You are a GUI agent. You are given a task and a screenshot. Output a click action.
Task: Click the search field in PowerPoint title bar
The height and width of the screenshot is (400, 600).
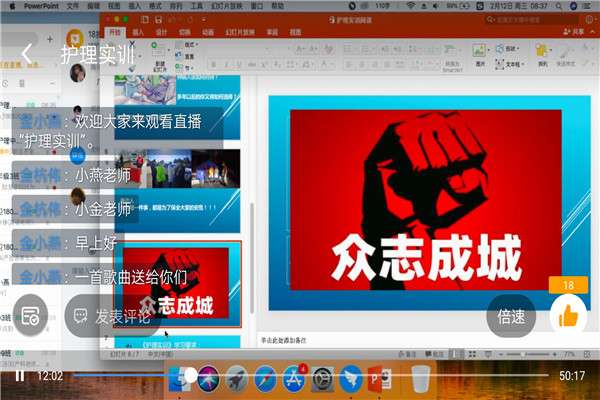tap(532, 20)
